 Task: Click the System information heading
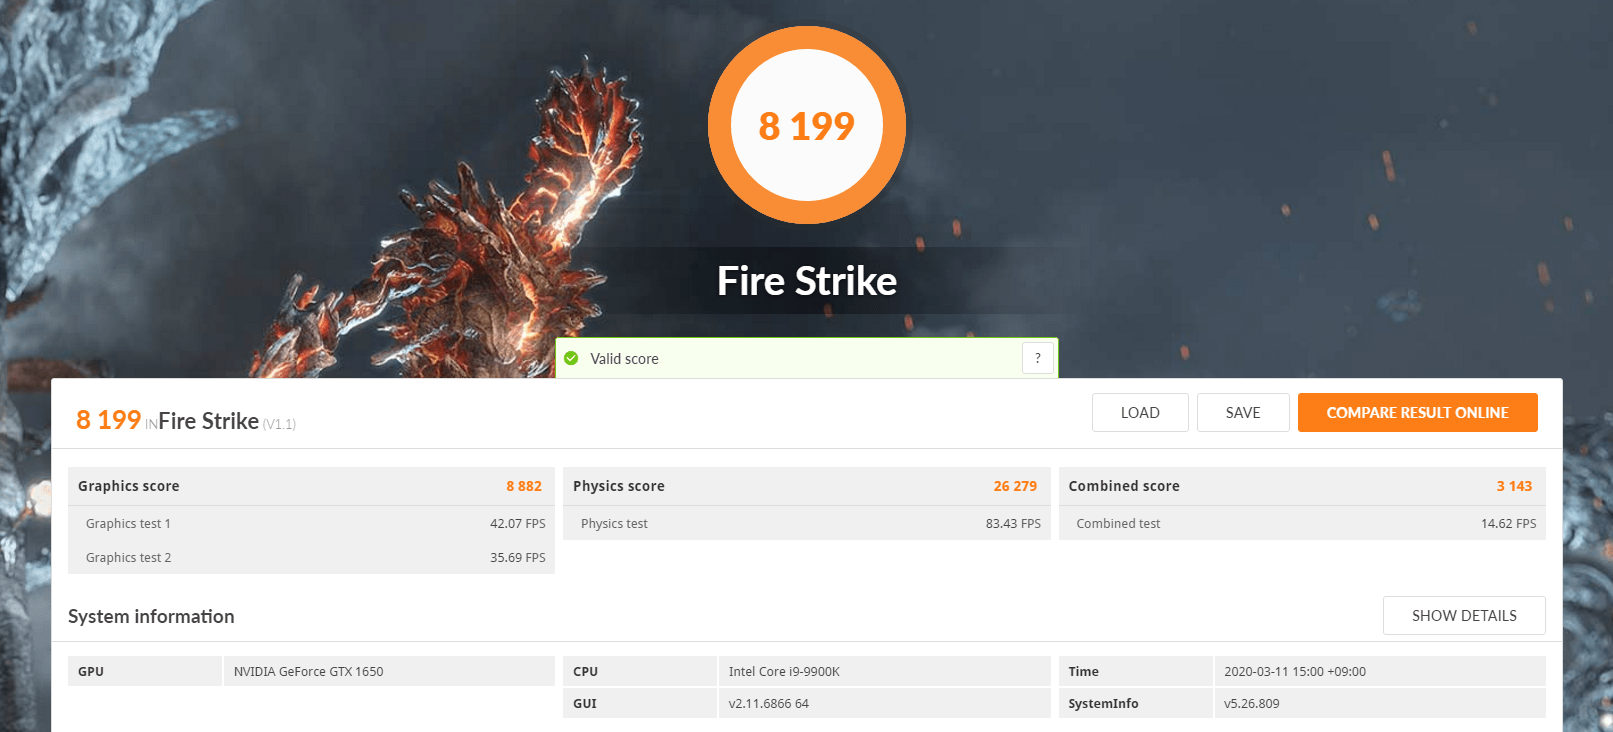coord(151,616)
